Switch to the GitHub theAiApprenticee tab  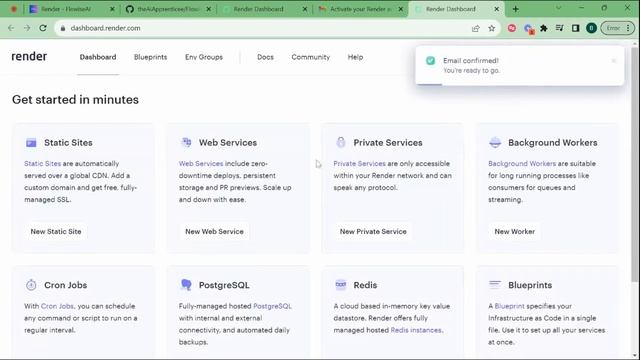tap(168, 9)
